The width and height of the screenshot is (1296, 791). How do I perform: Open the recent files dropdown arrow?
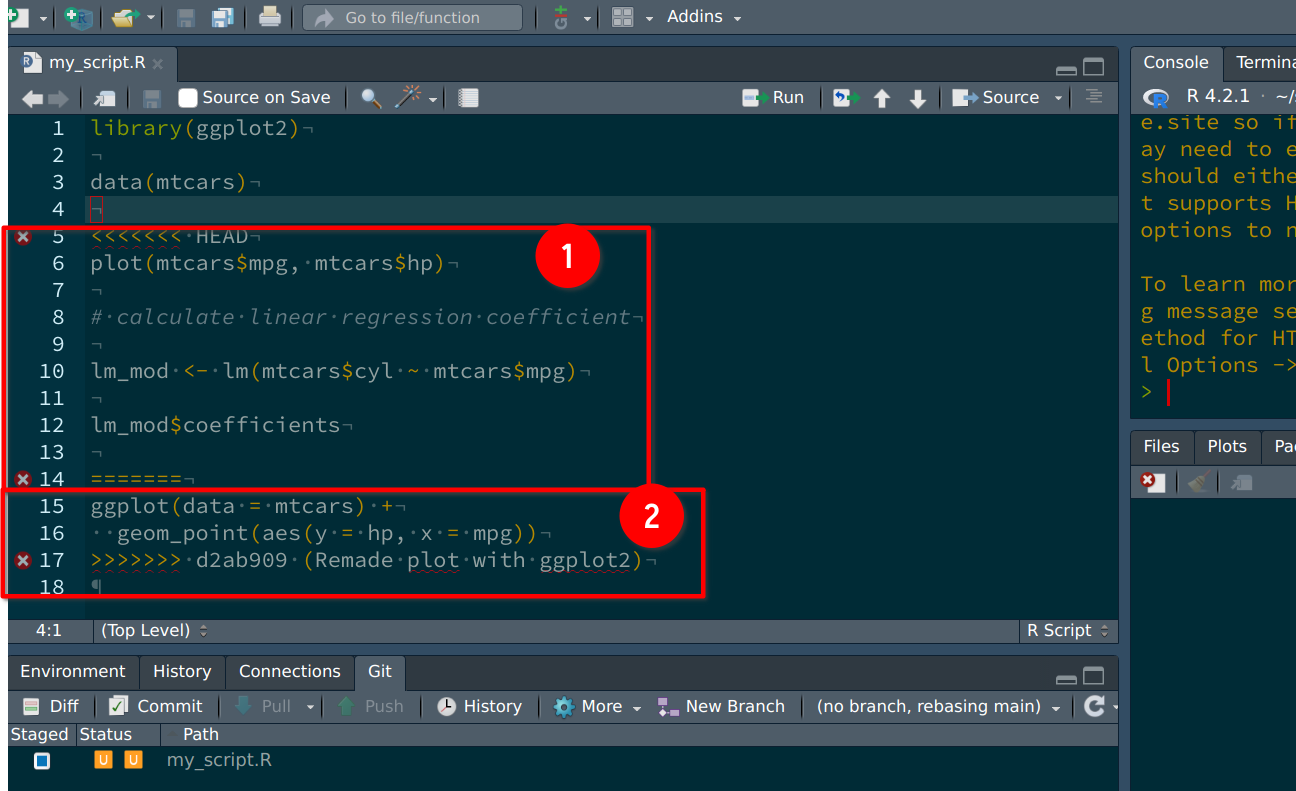point(151,18)
